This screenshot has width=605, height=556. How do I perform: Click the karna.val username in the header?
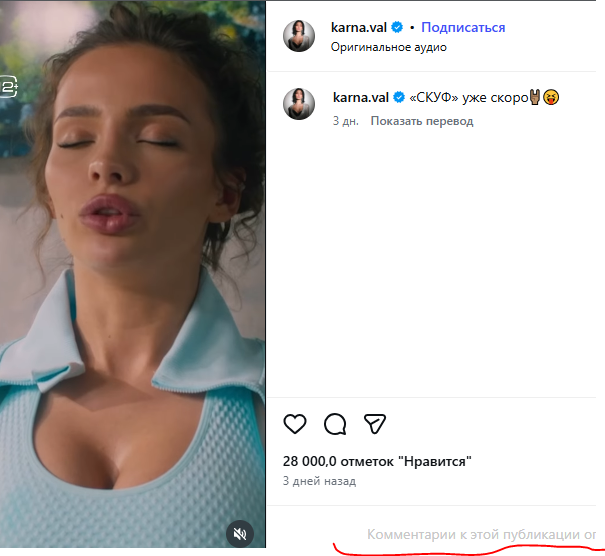[358, 27]
